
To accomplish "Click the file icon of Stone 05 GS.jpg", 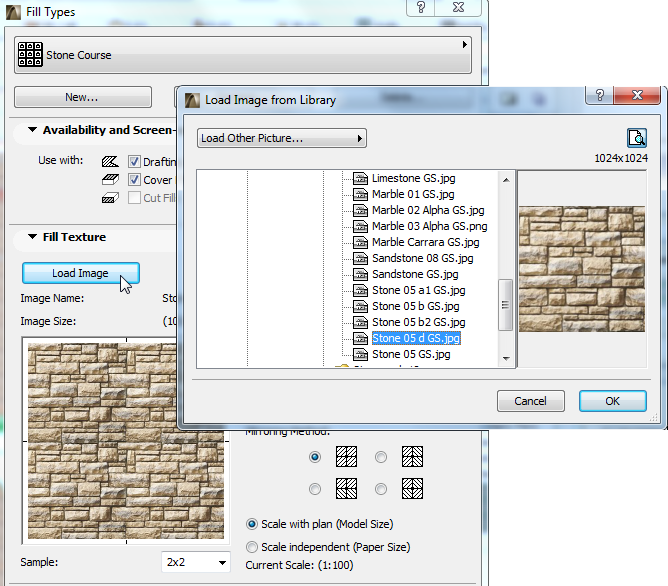I will 360,354.
